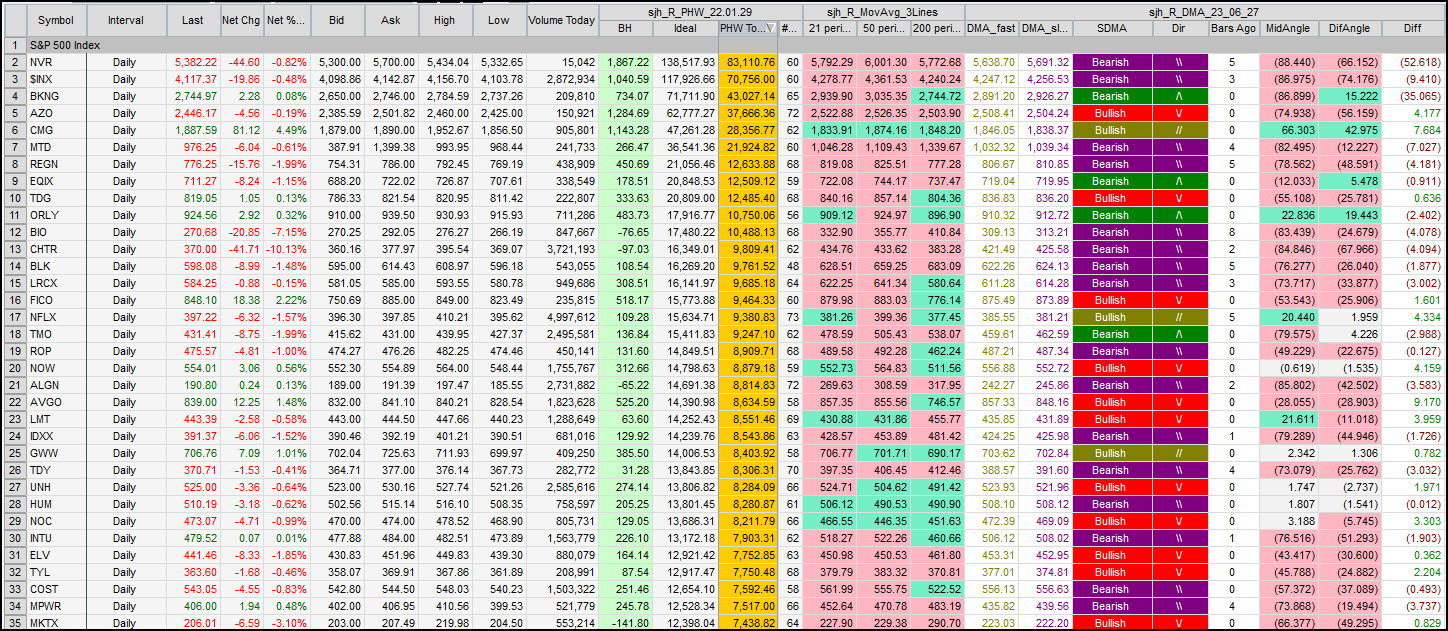Select row number 12 header
Image resolution: width=1448 pixels, height=631 pixels.
coord(15,232)
